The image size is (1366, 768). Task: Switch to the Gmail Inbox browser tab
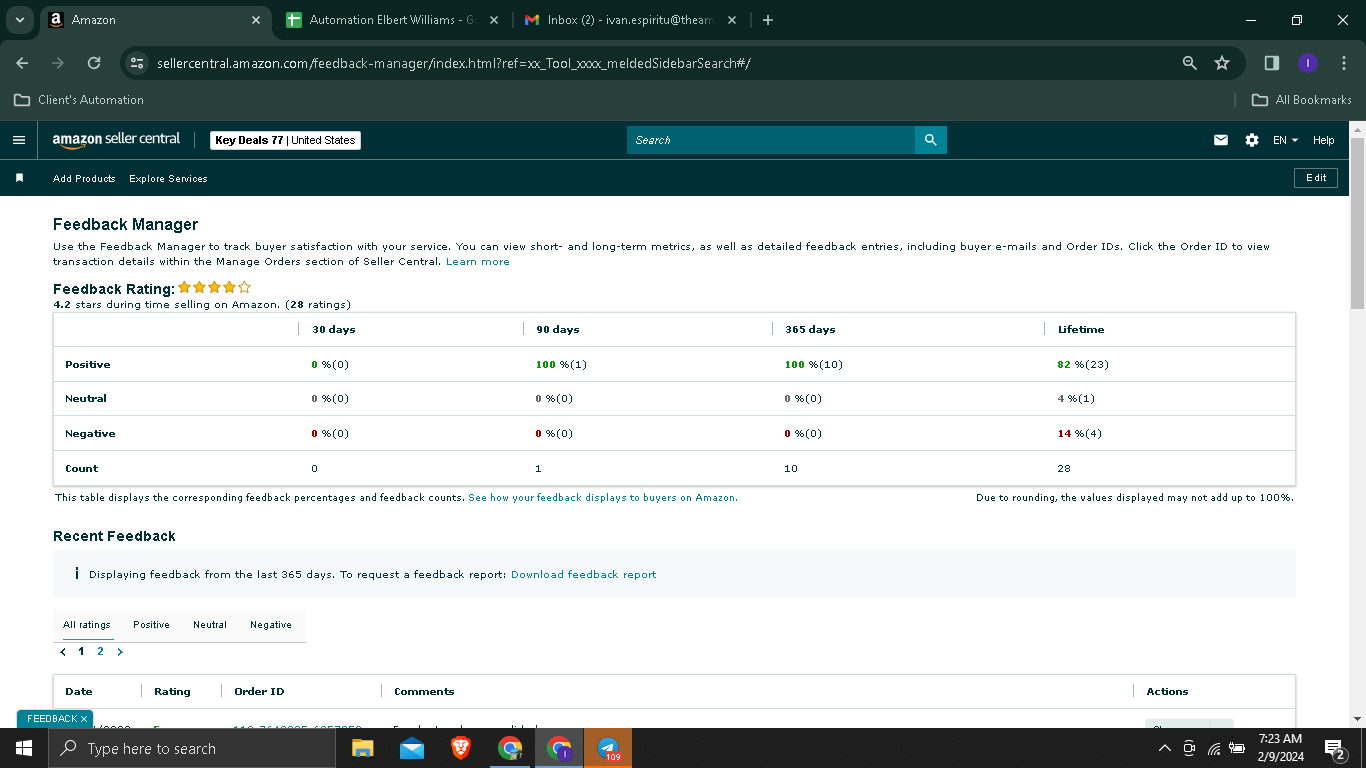point(630,20)
